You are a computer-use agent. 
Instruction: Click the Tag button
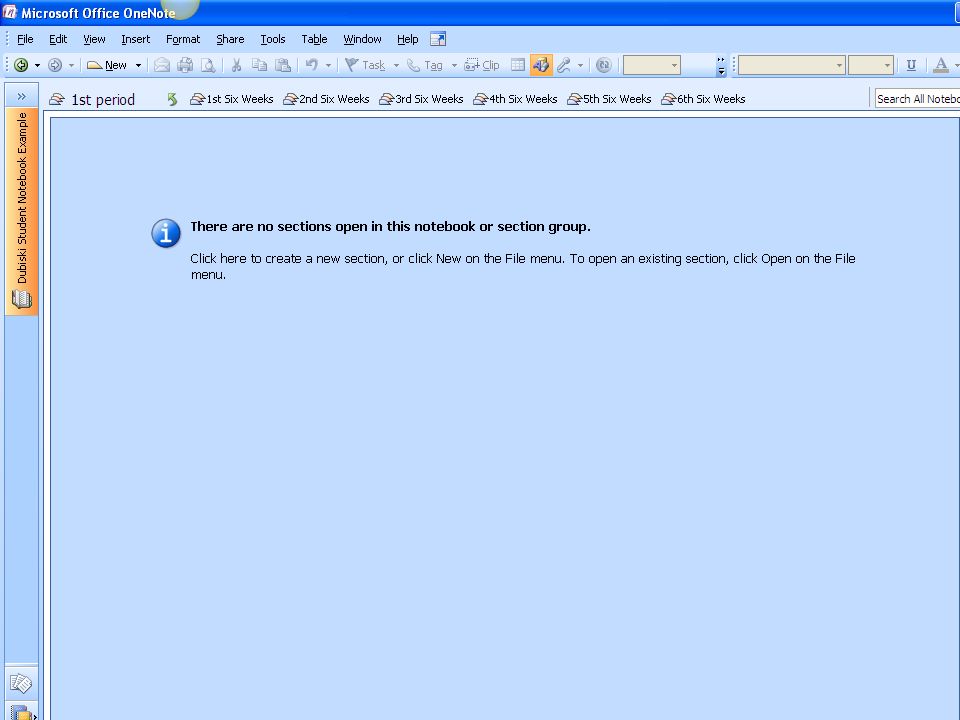(425, 65)
